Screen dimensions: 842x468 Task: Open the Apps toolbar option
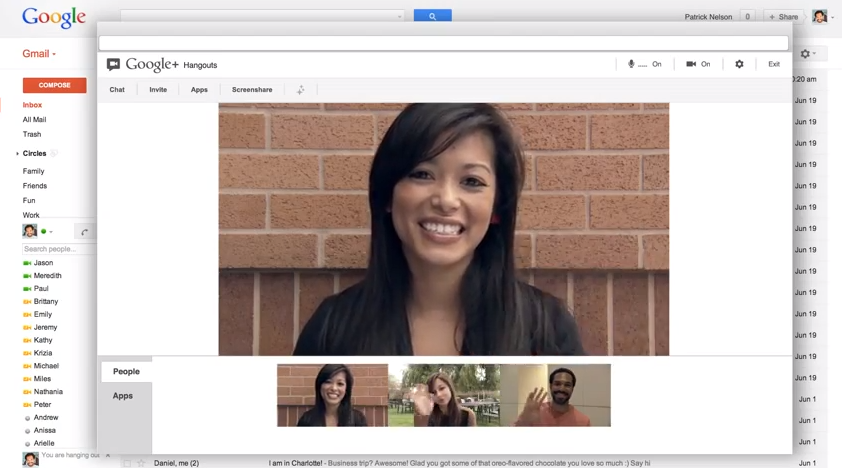click(x=199, y=90)
